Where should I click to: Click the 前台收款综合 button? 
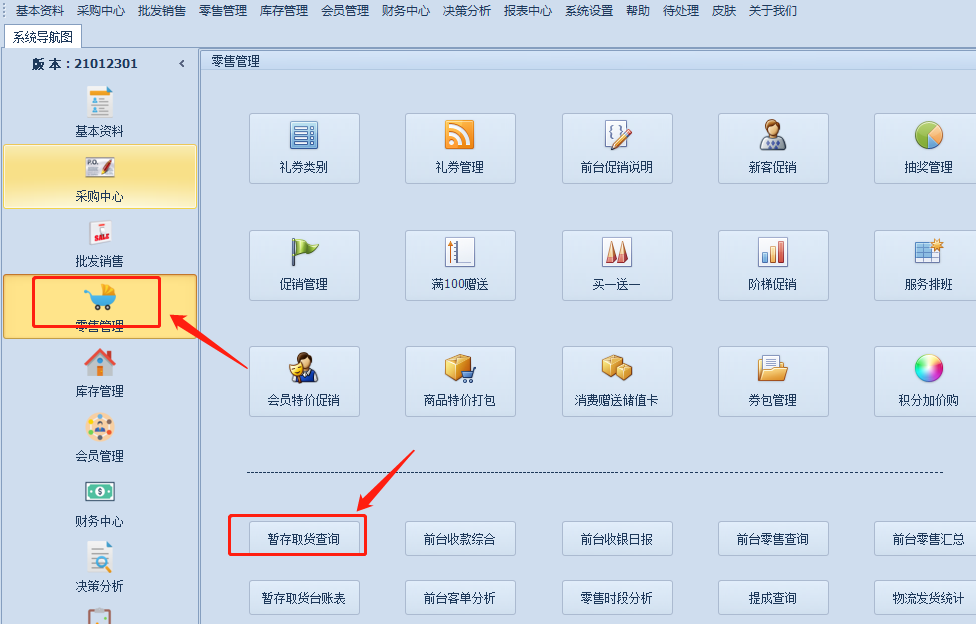click(x=460, y=539)
